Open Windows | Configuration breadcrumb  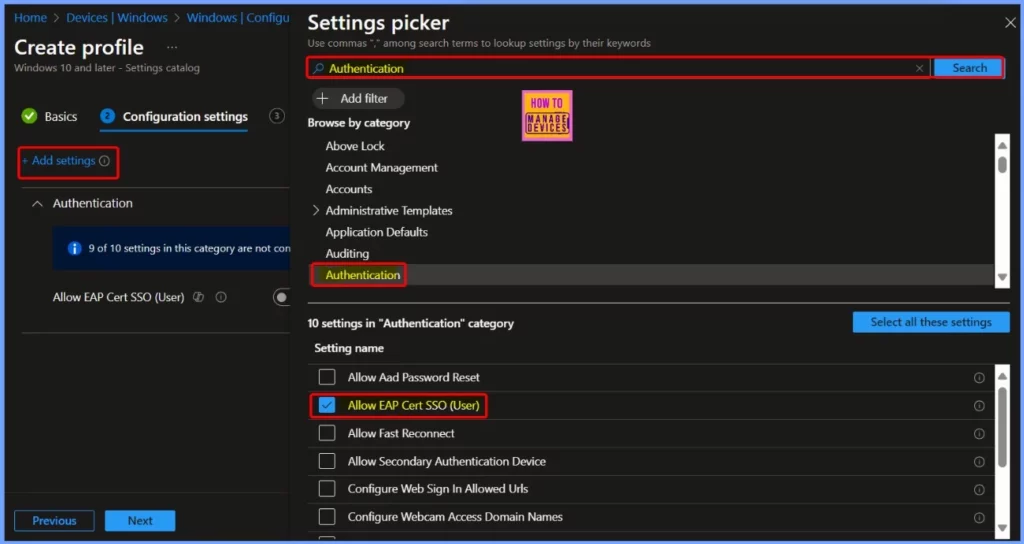(238, 18)
